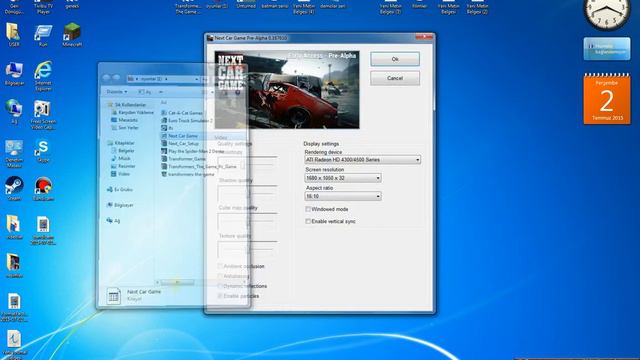The height and width of the screenshot is (360, 640).
Task: Select Kitaplıklar in the Explorer sidebar
Action: click(x=121, y=143)
